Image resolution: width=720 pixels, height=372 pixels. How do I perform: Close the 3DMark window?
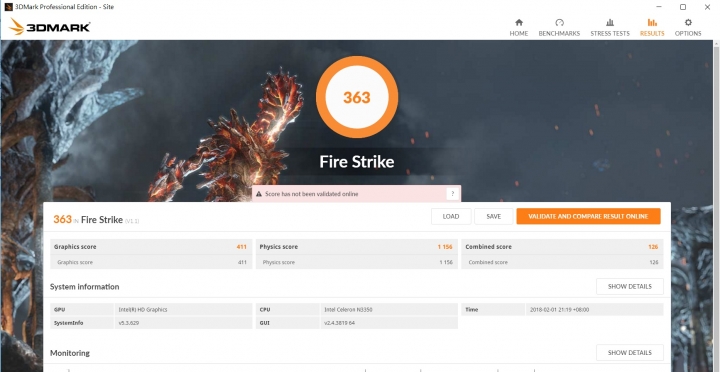[x=707, y=7]
